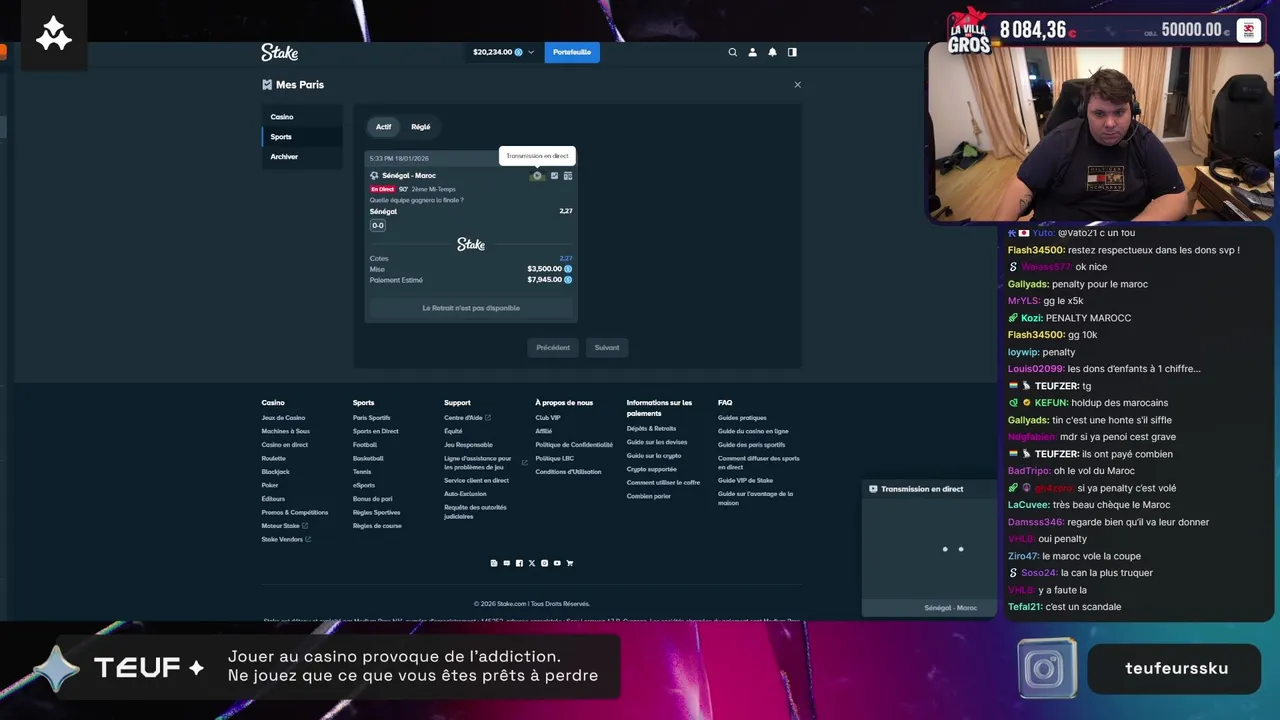Click the floating live stream video area

click(x=929, y=548)
